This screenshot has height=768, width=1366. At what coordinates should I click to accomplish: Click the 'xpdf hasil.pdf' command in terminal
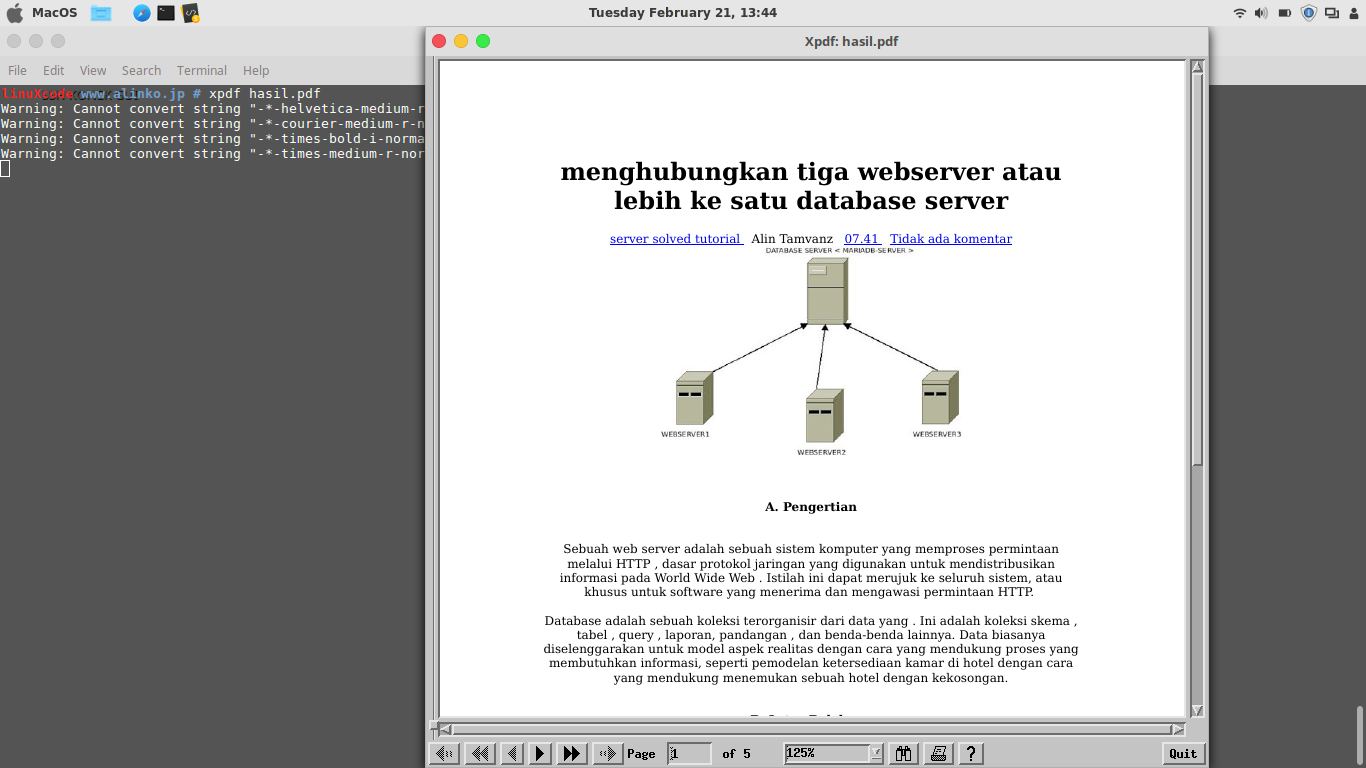[x=265, y=94]
